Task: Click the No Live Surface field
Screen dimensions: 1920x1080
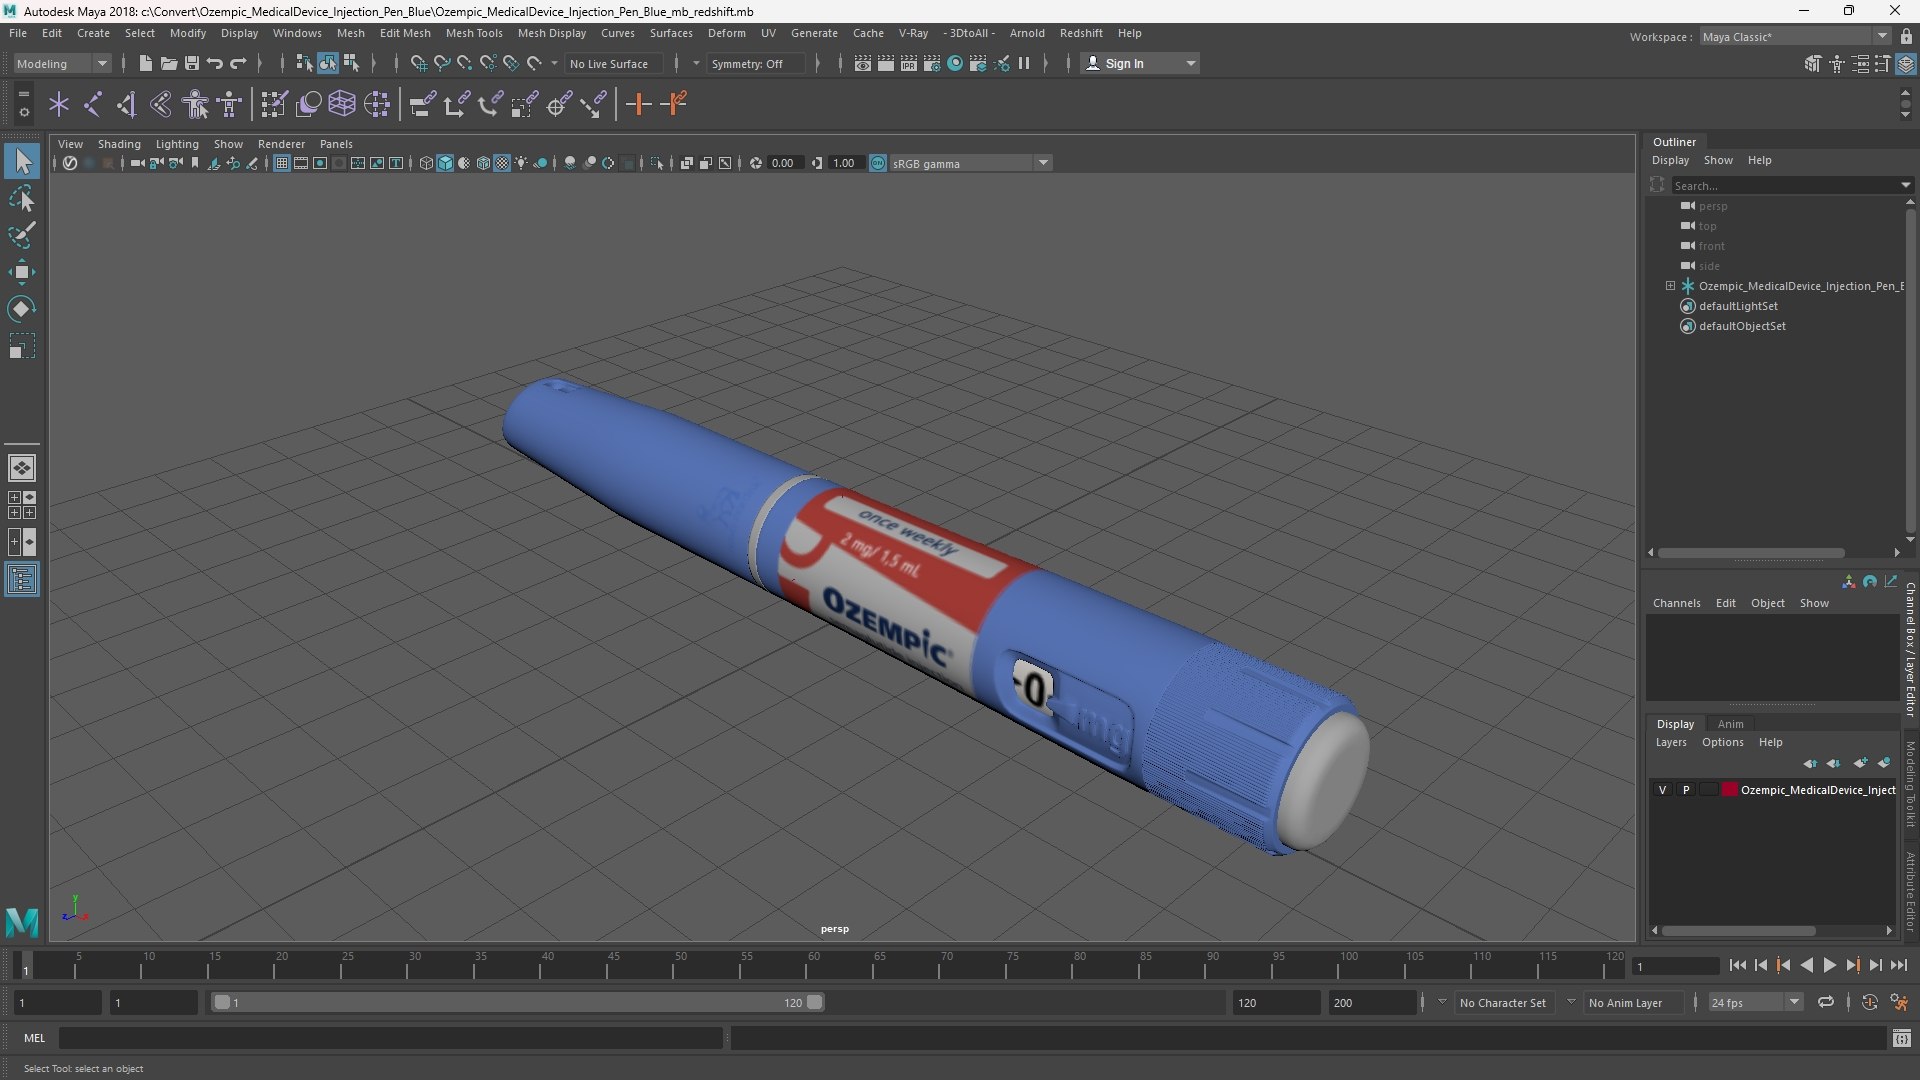Action: (613, 63)
